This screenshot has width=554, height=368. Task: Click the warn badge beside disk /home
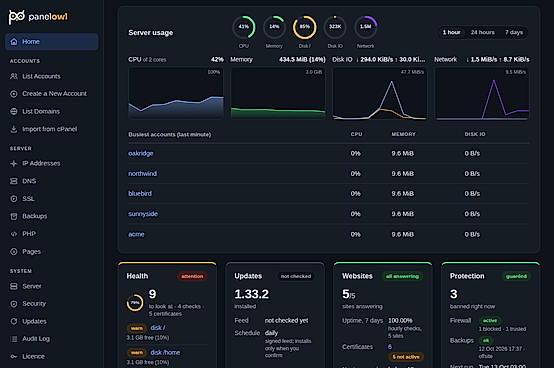(137, 353)
